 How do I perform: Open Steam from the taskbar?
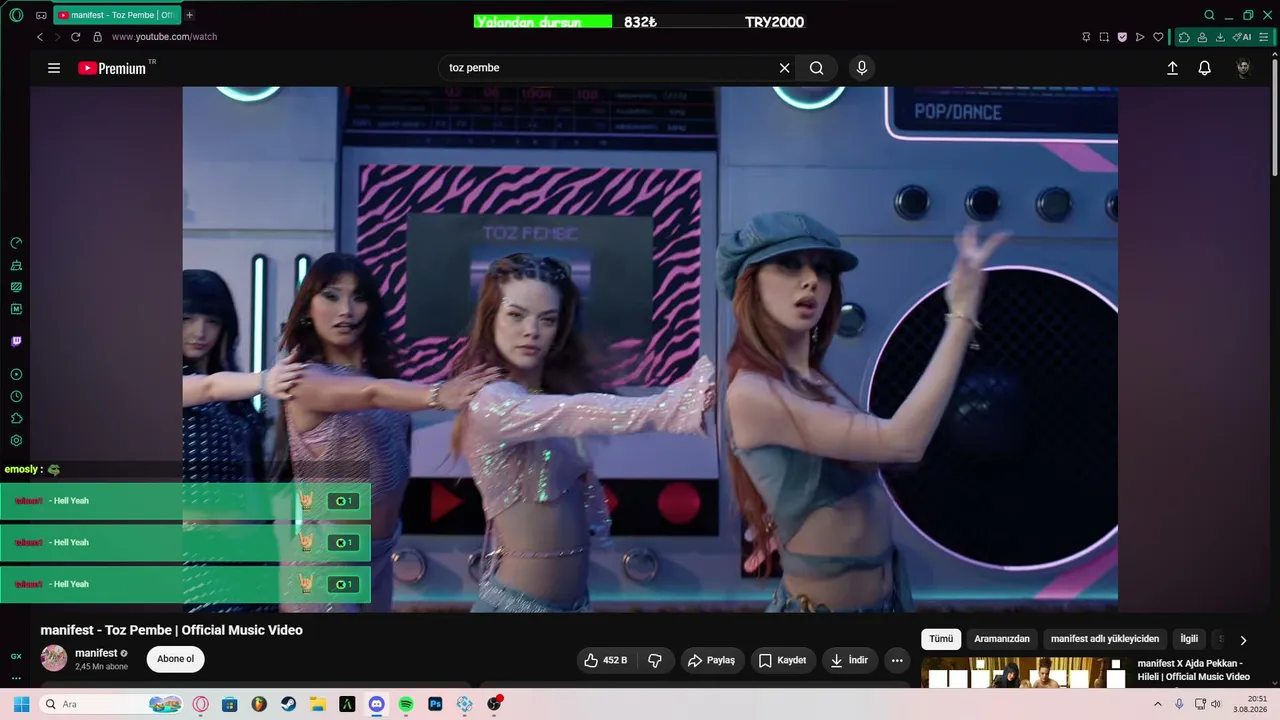click(288, 704)
